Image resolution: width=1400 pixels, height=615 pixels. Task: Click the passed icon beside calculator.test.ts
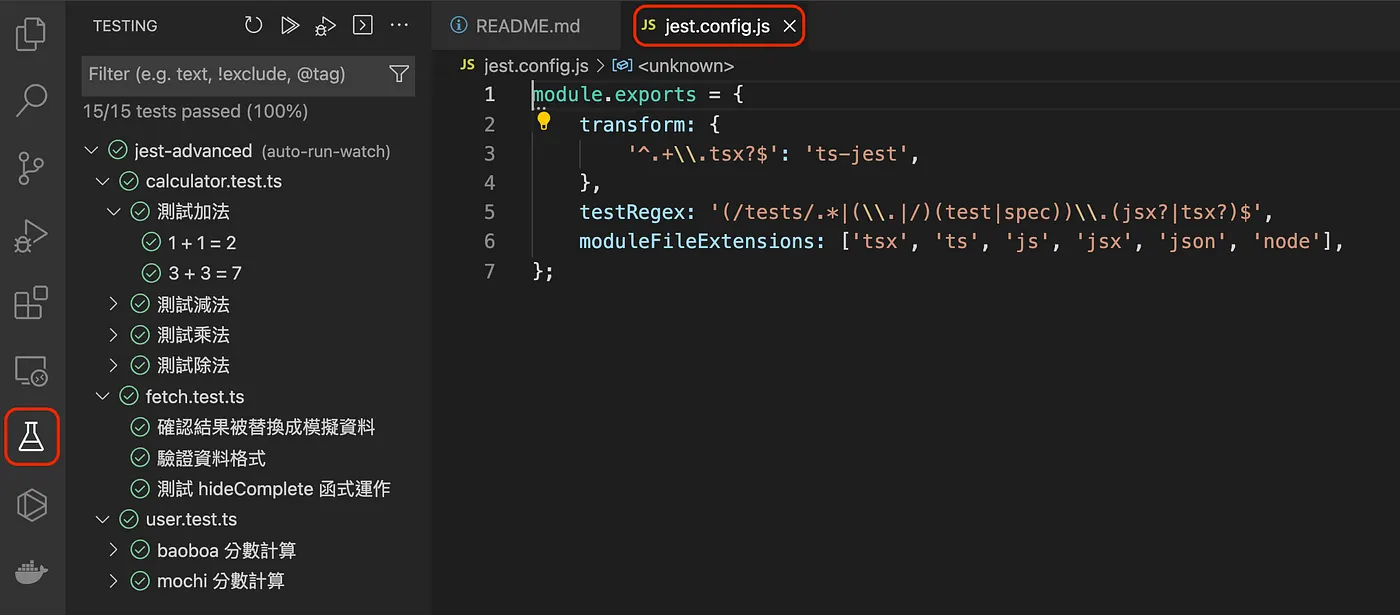[129, 182]
